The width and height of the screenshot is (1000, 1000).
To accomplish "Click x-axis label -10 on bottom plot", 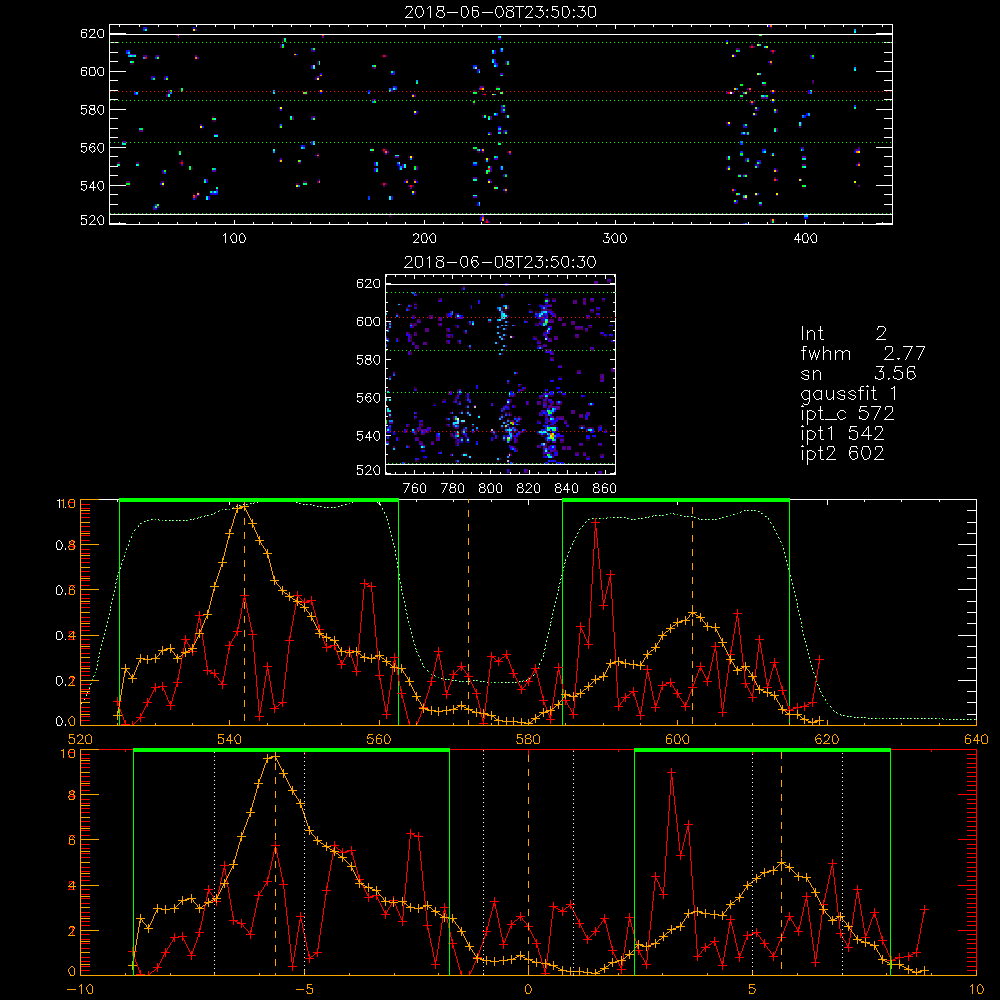I will pos(80,990).
